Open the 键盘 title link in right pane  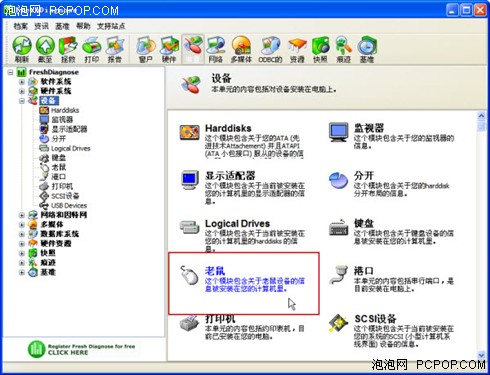point(364,223)
